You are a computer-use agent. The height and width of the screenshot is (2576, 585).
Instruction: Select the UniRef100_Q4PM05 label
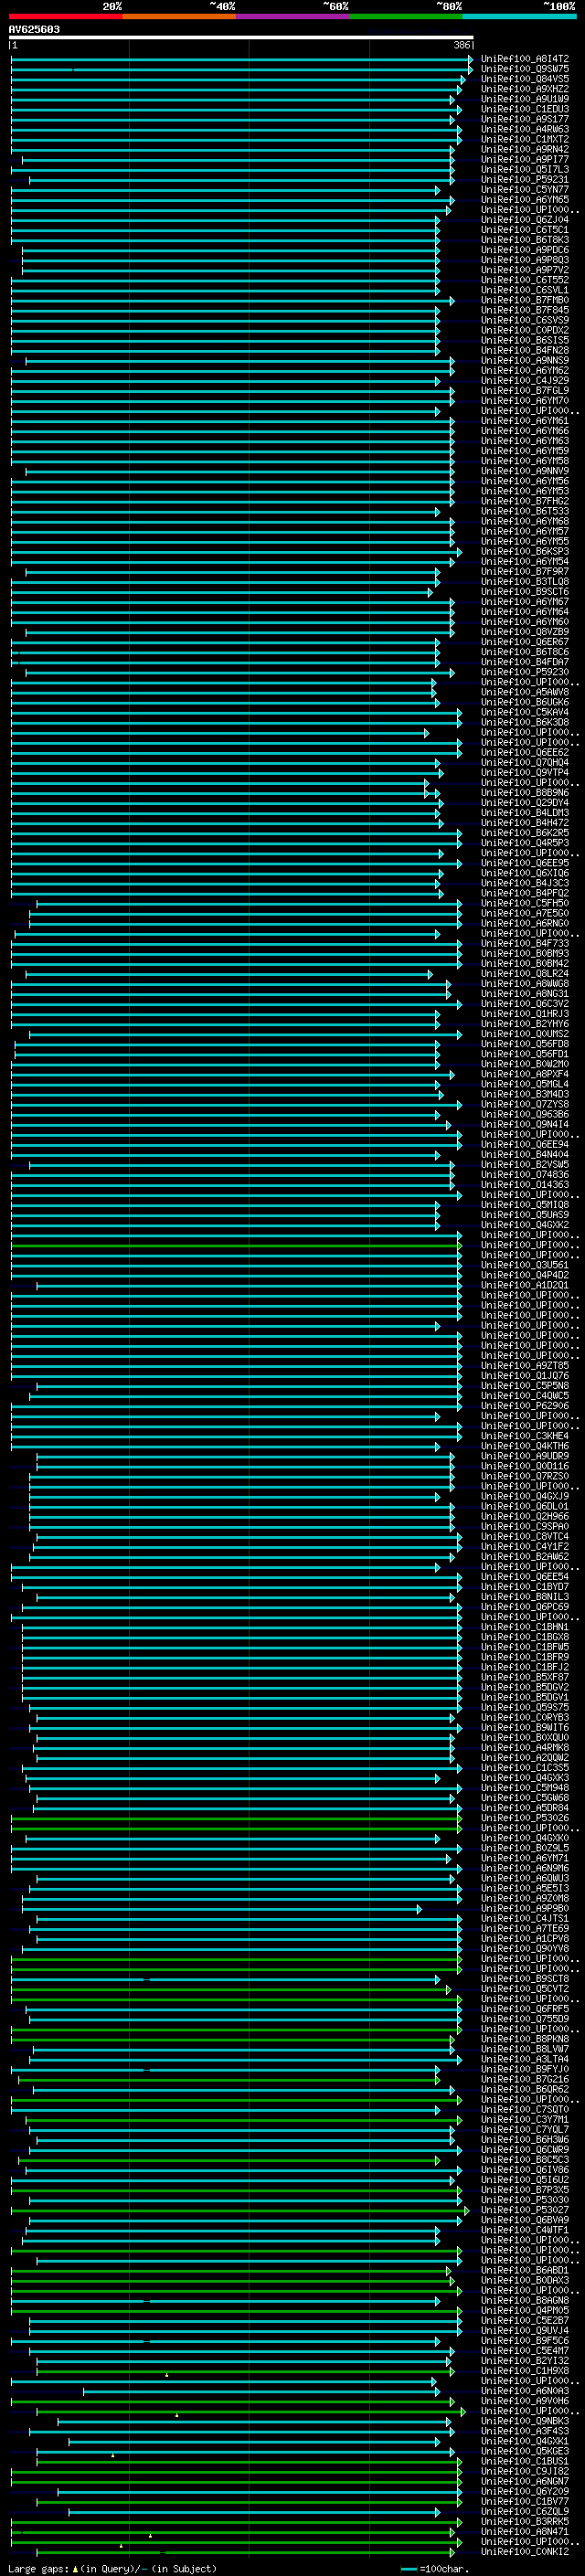point(525,2310)
